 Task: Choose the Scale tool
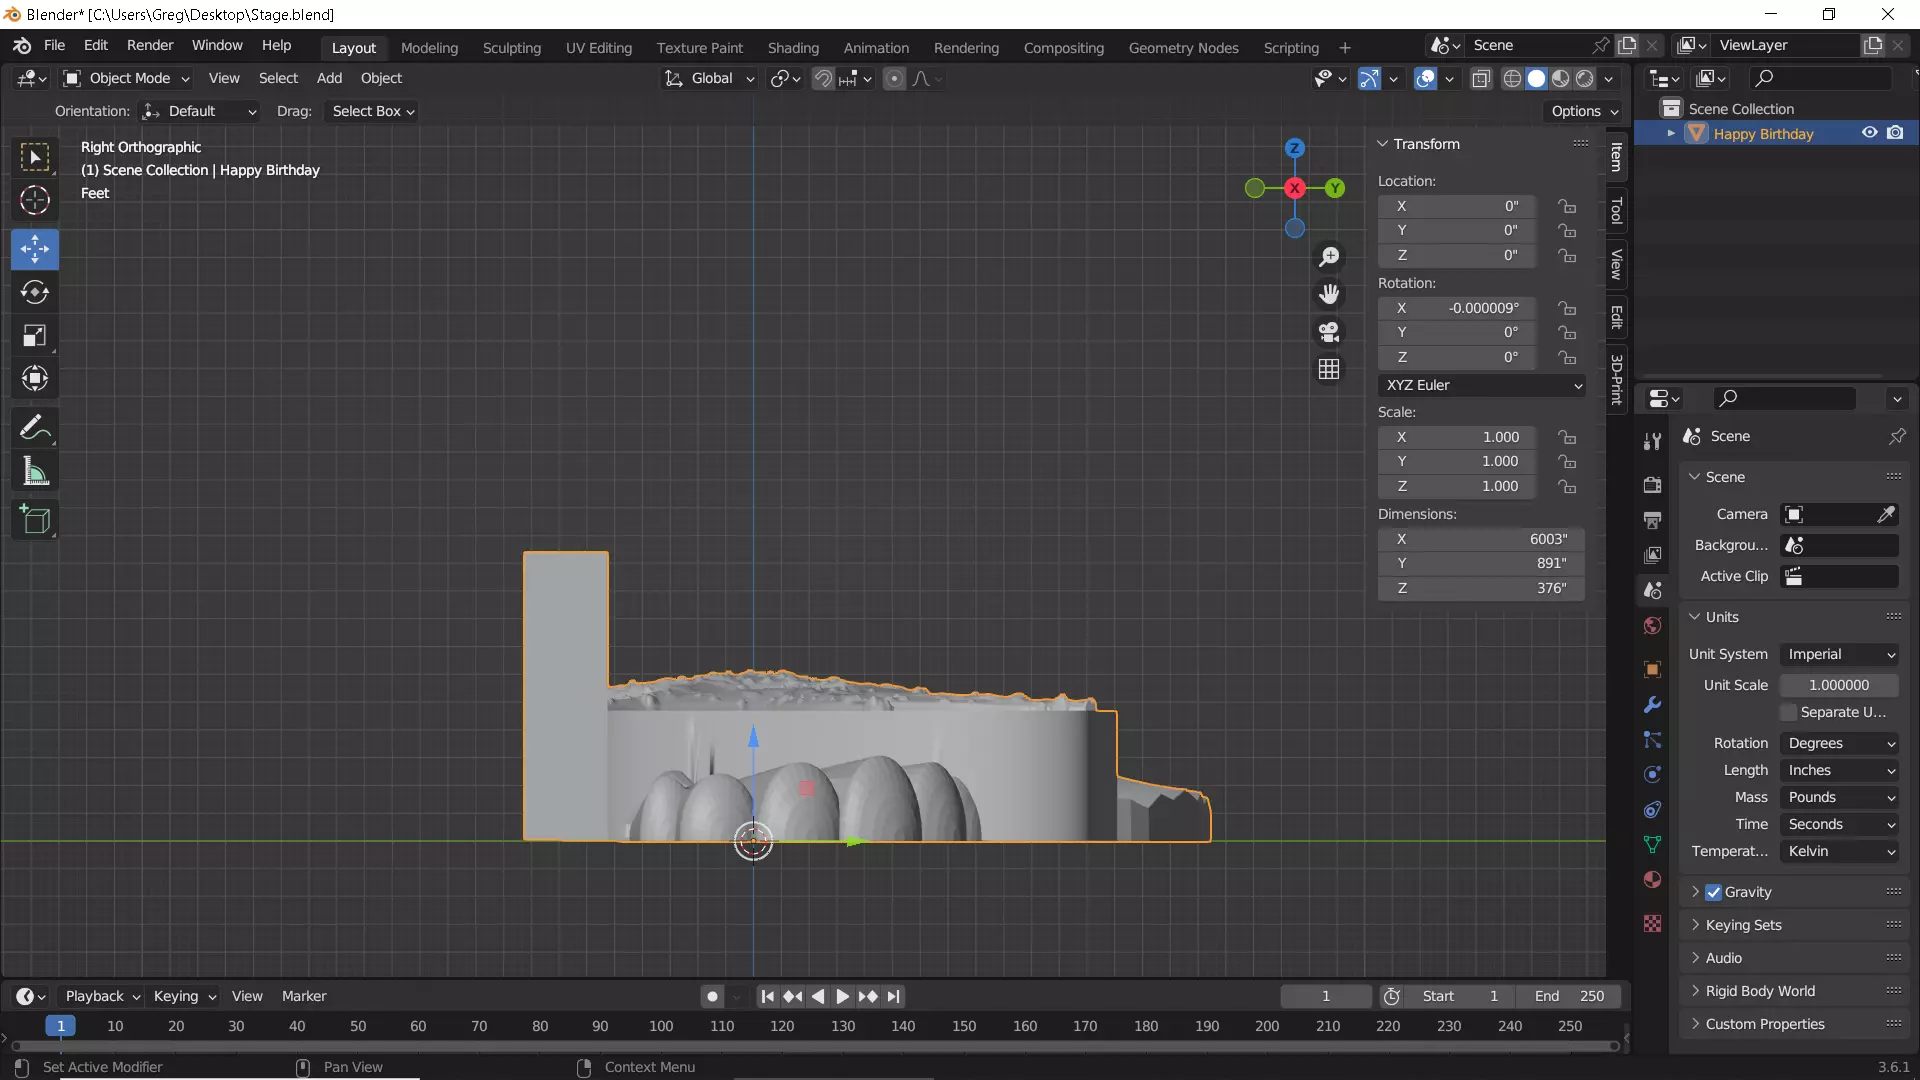point(35,336)
